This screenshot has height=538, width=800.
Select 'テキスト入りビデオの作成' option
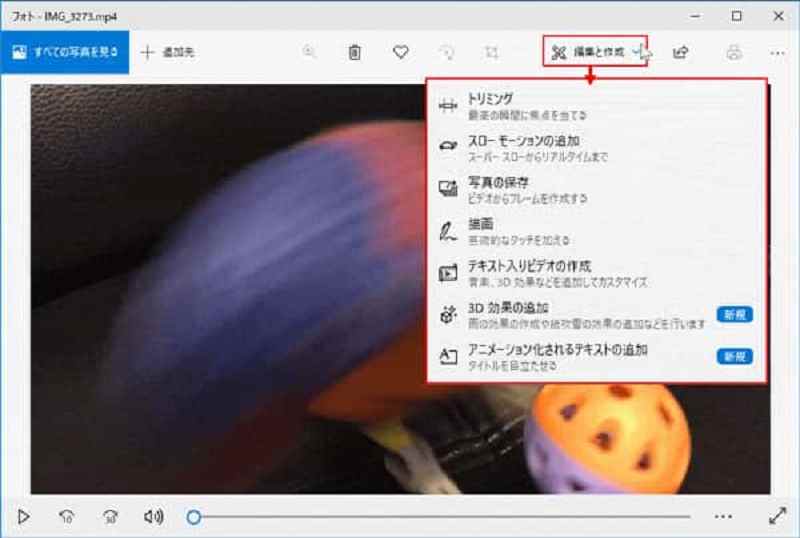pyautogui.click(x=596, y=273)
